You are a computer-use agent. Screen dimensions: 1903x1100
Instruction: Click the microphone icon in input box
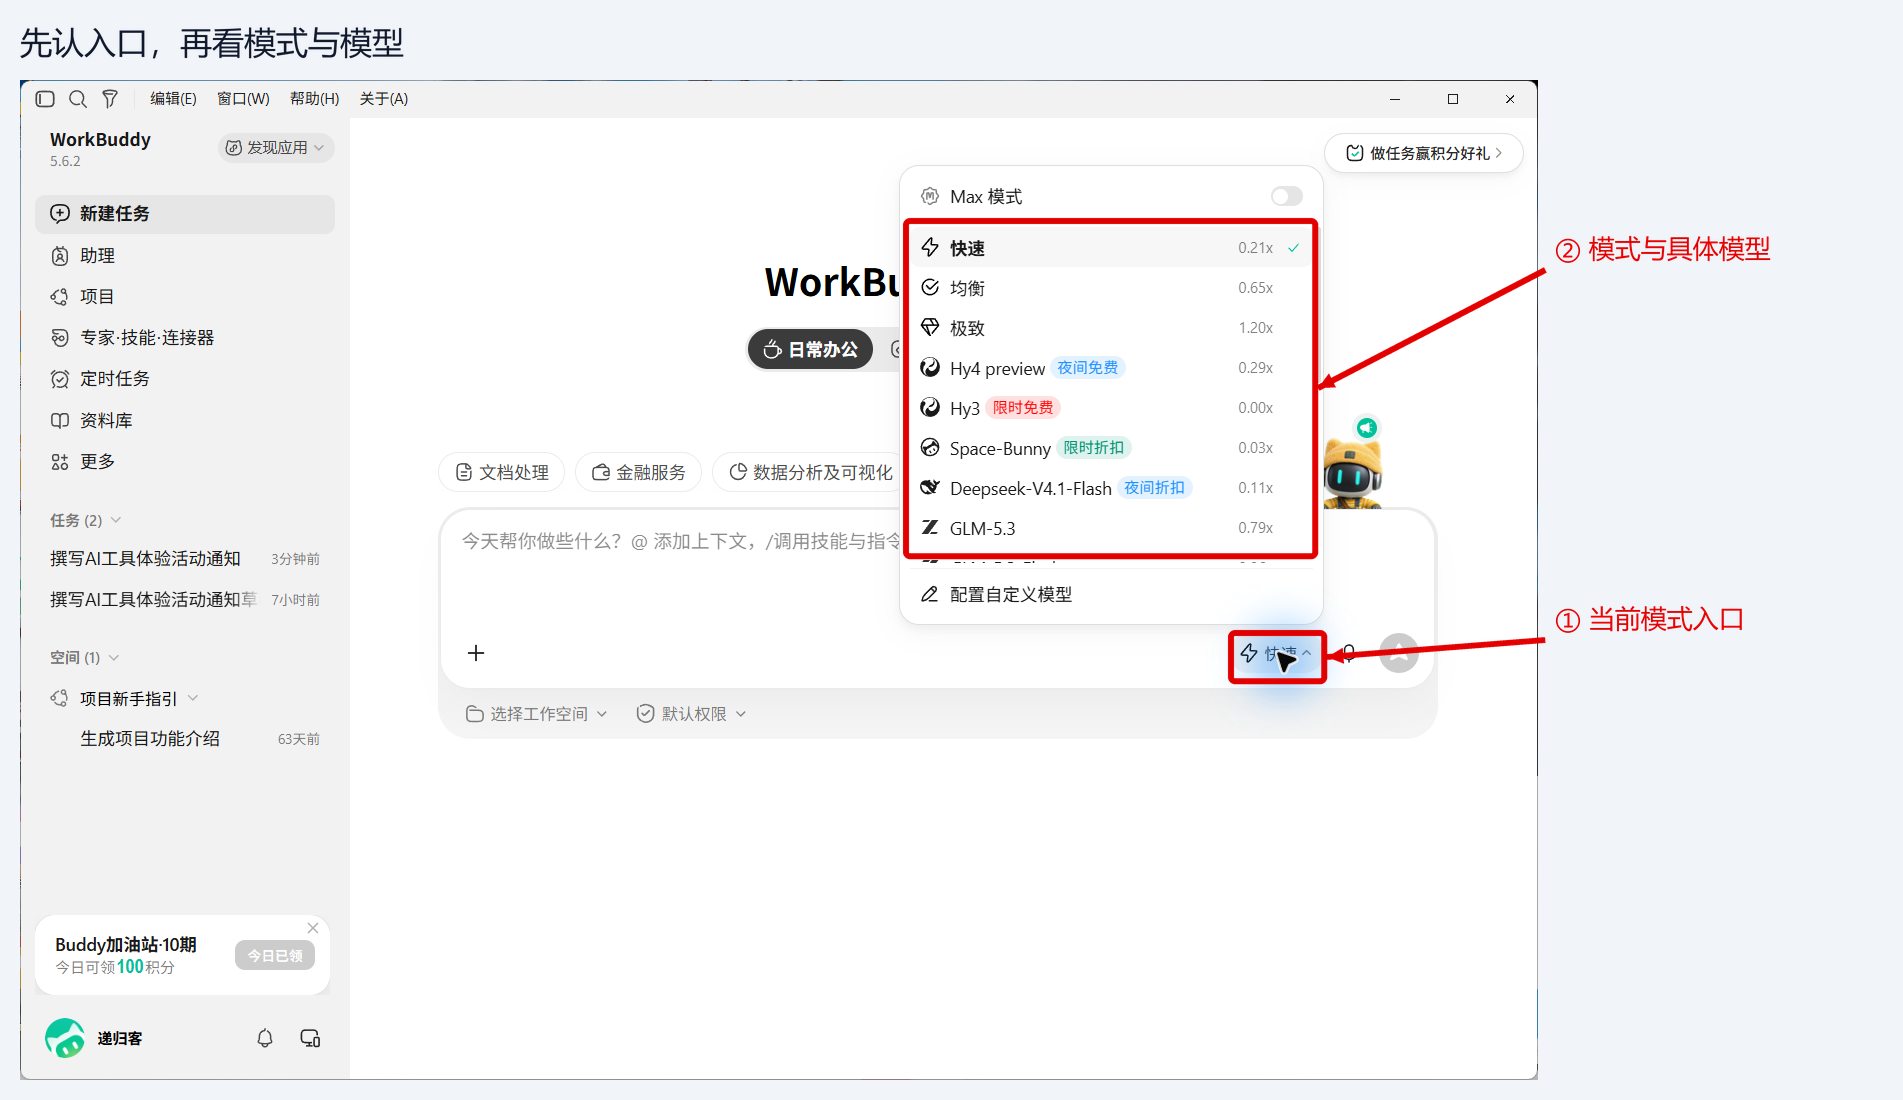click(1349, 653)
